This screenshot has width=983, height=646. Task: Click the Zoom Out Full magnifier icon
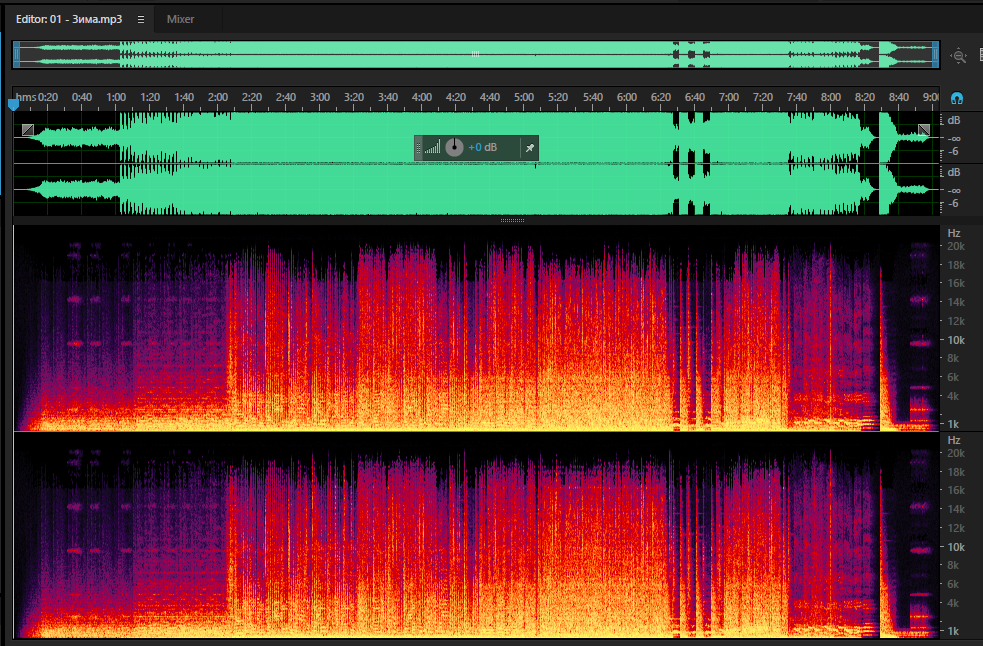pyautogui.click(x=958, y=56)
